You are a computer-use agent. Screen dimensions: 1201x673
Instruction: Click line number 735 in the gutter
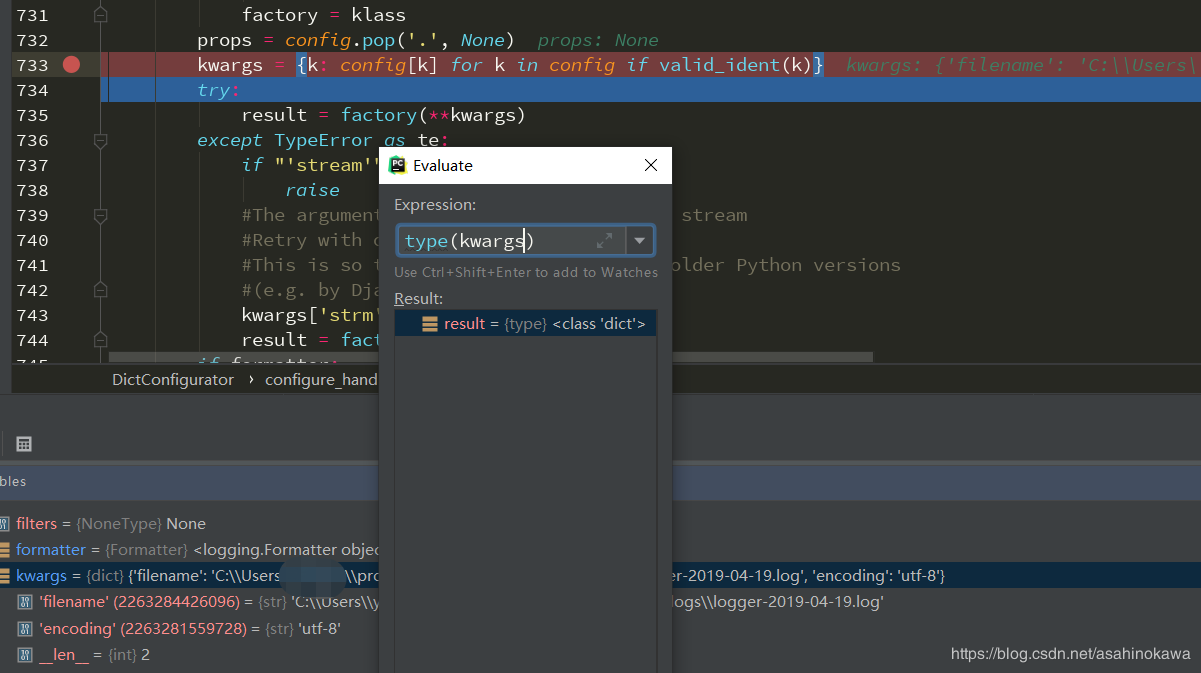pos(32,115)
